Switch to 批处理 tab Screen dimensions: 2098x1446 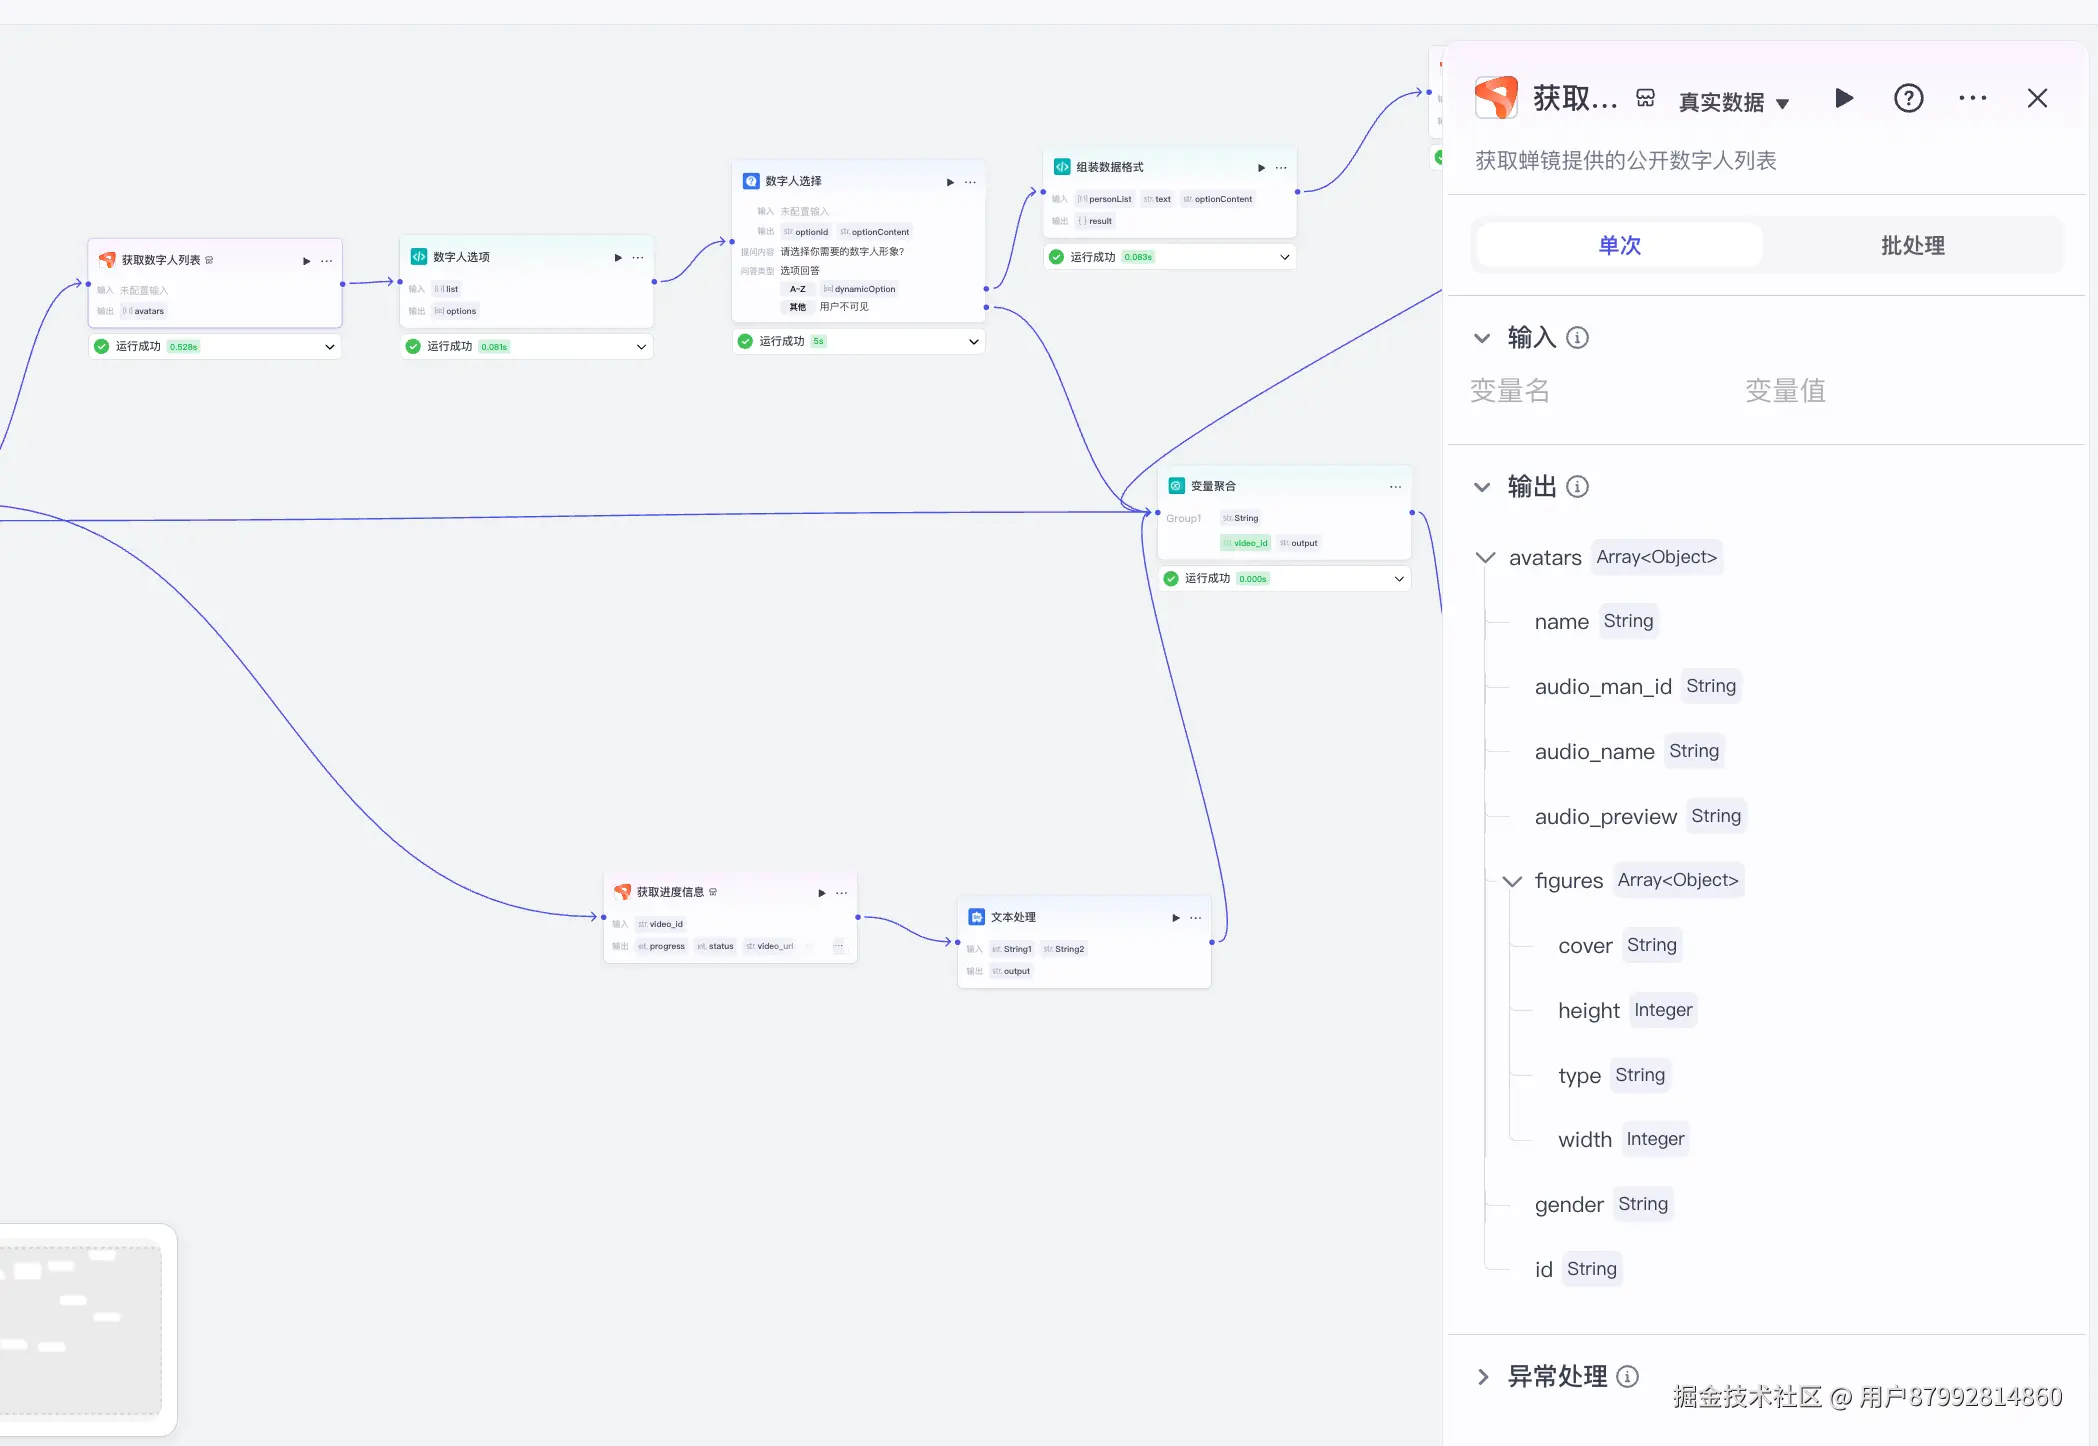point(1912,245)
